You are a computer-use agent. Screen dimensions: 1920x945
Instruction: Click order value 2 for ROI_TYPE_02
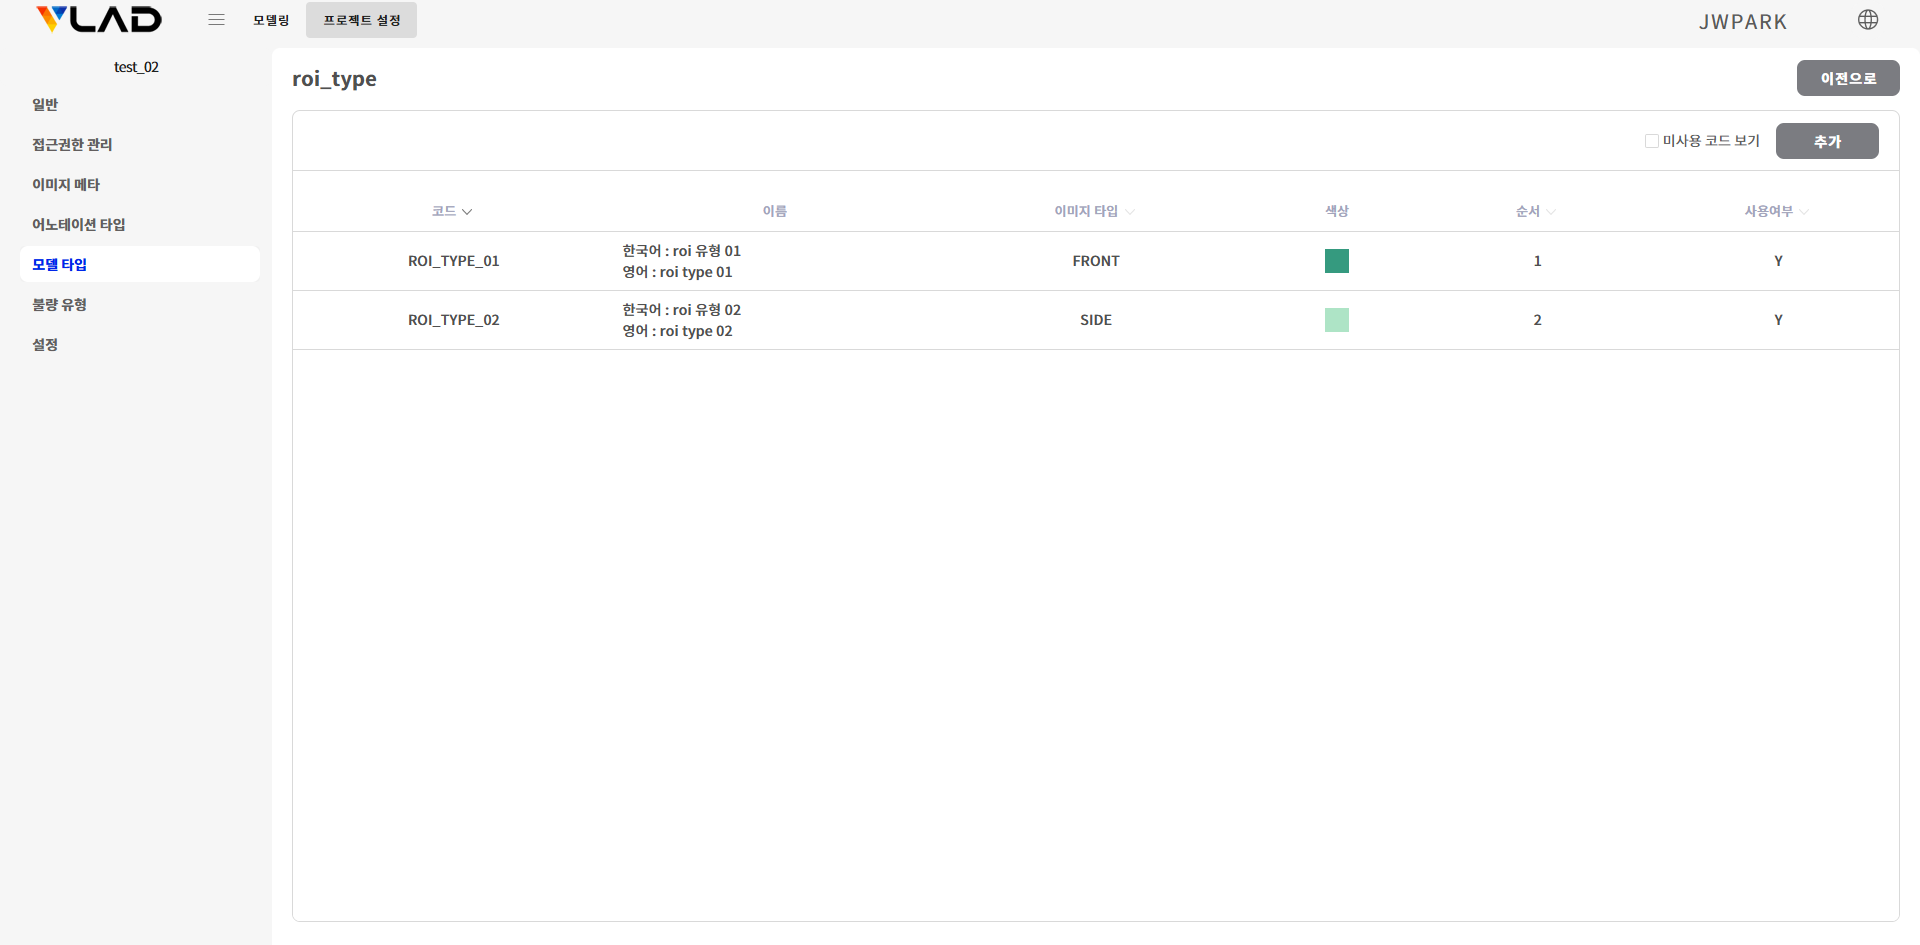1537,320
